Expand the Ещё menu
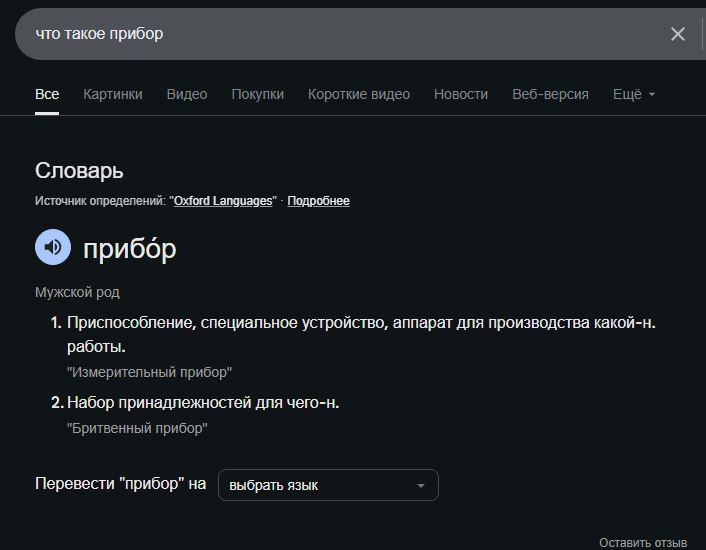Screen dimensions: 706x550 [x=633, y=94]
